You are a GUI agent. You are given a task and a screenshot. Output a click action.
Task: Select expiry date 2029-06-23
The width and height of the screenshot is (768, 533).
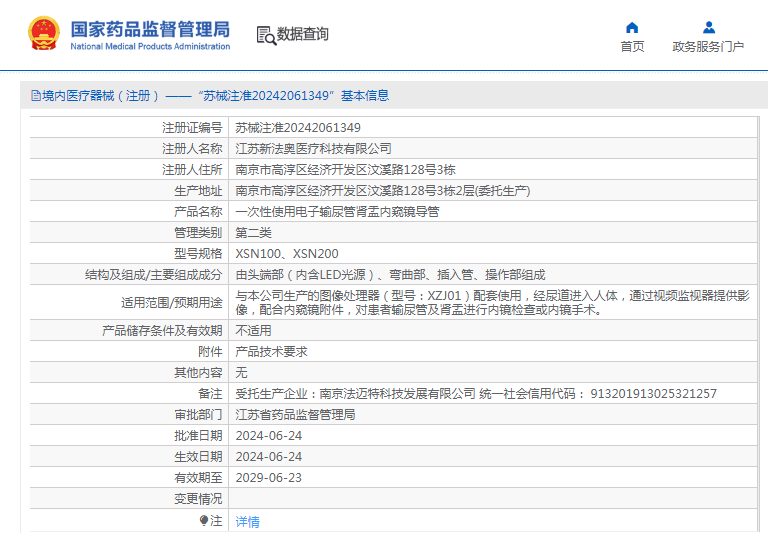(269, 479)
